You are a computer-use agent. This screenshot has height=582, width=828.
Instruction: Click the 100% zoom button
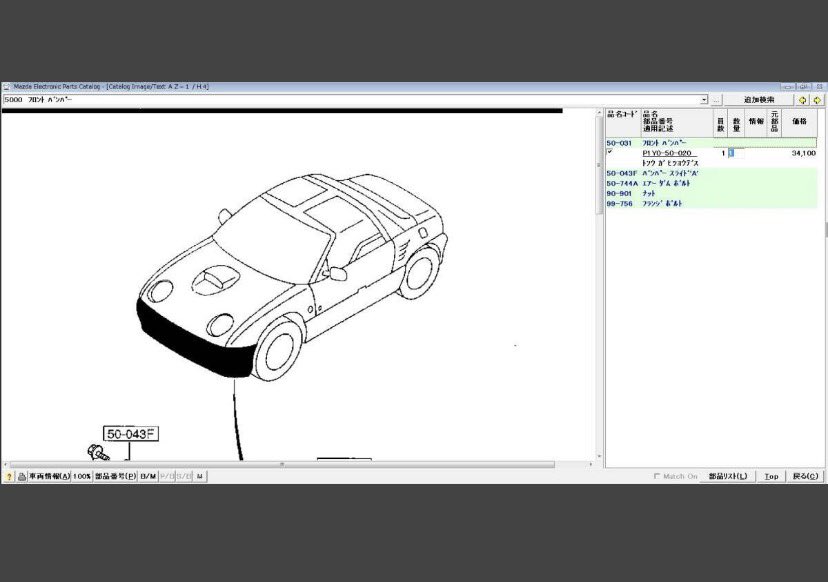click(x=82, y=476)
